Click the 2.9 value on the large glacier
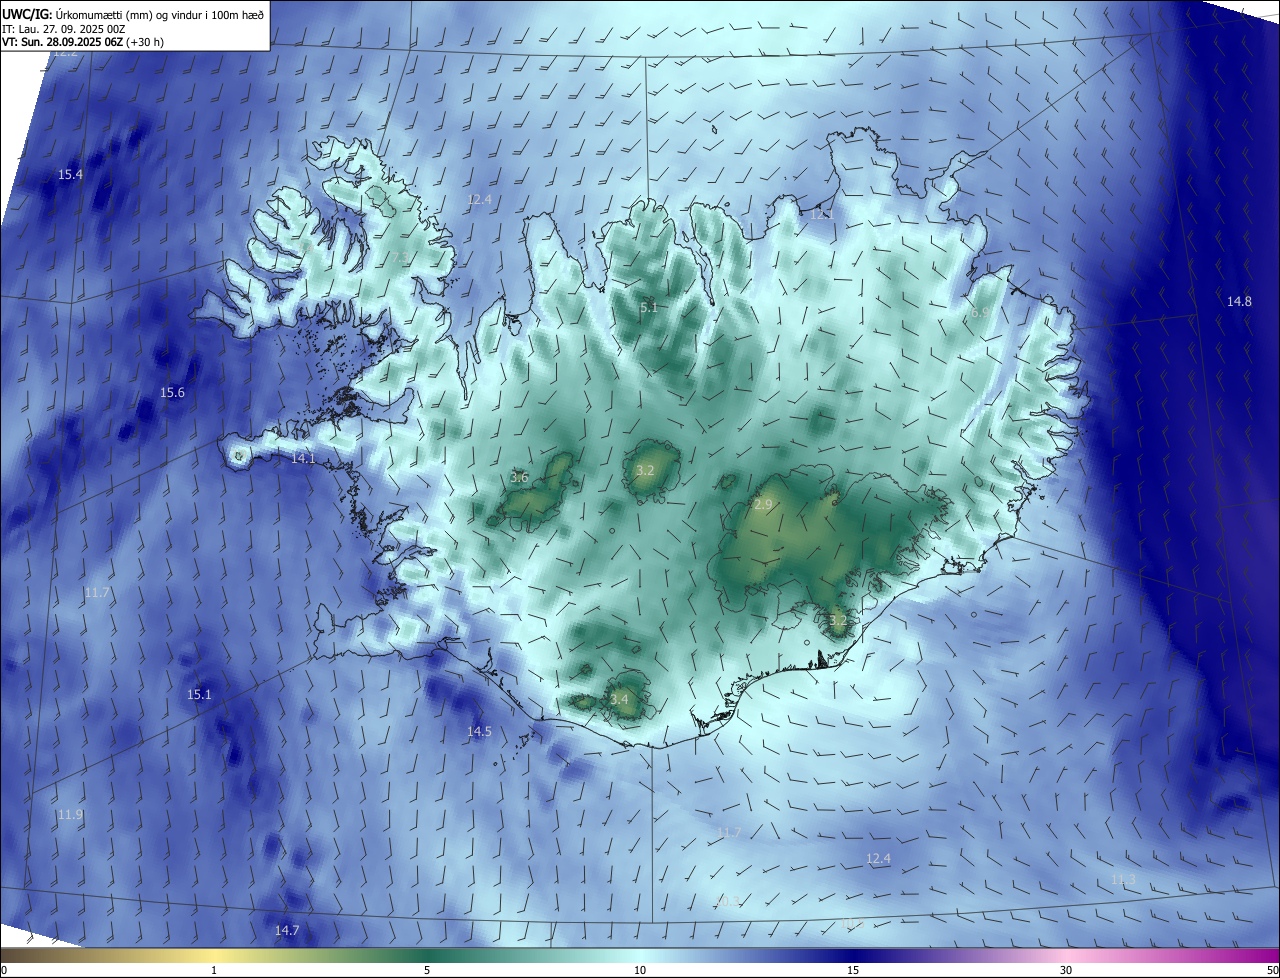Viewport: 1280px width, 978px height. (x=763, y=505)
